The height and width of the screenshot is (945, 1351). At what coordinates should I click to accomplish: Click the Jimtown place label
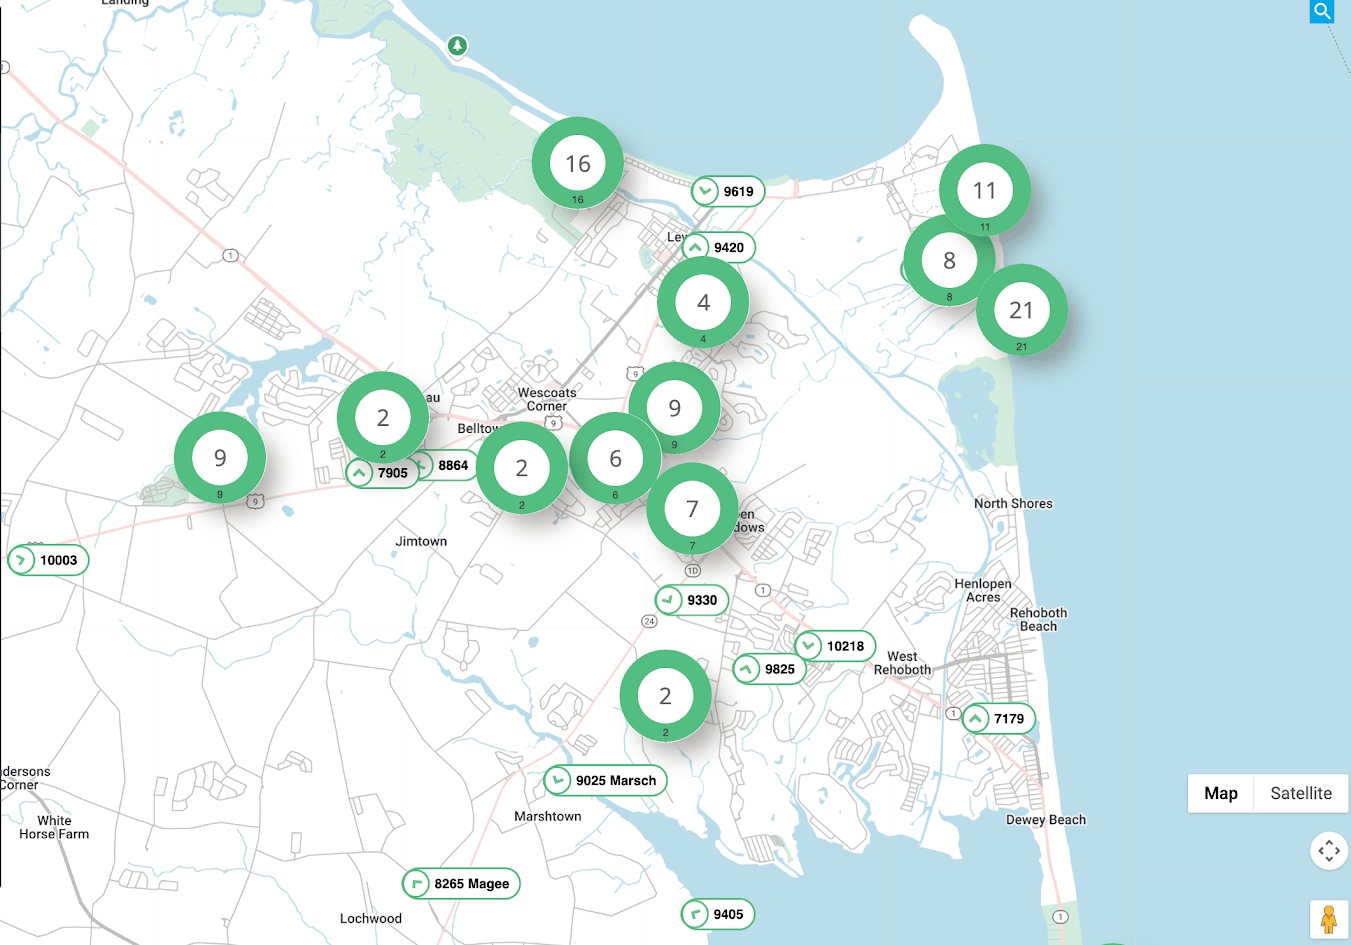coord(421,541)
